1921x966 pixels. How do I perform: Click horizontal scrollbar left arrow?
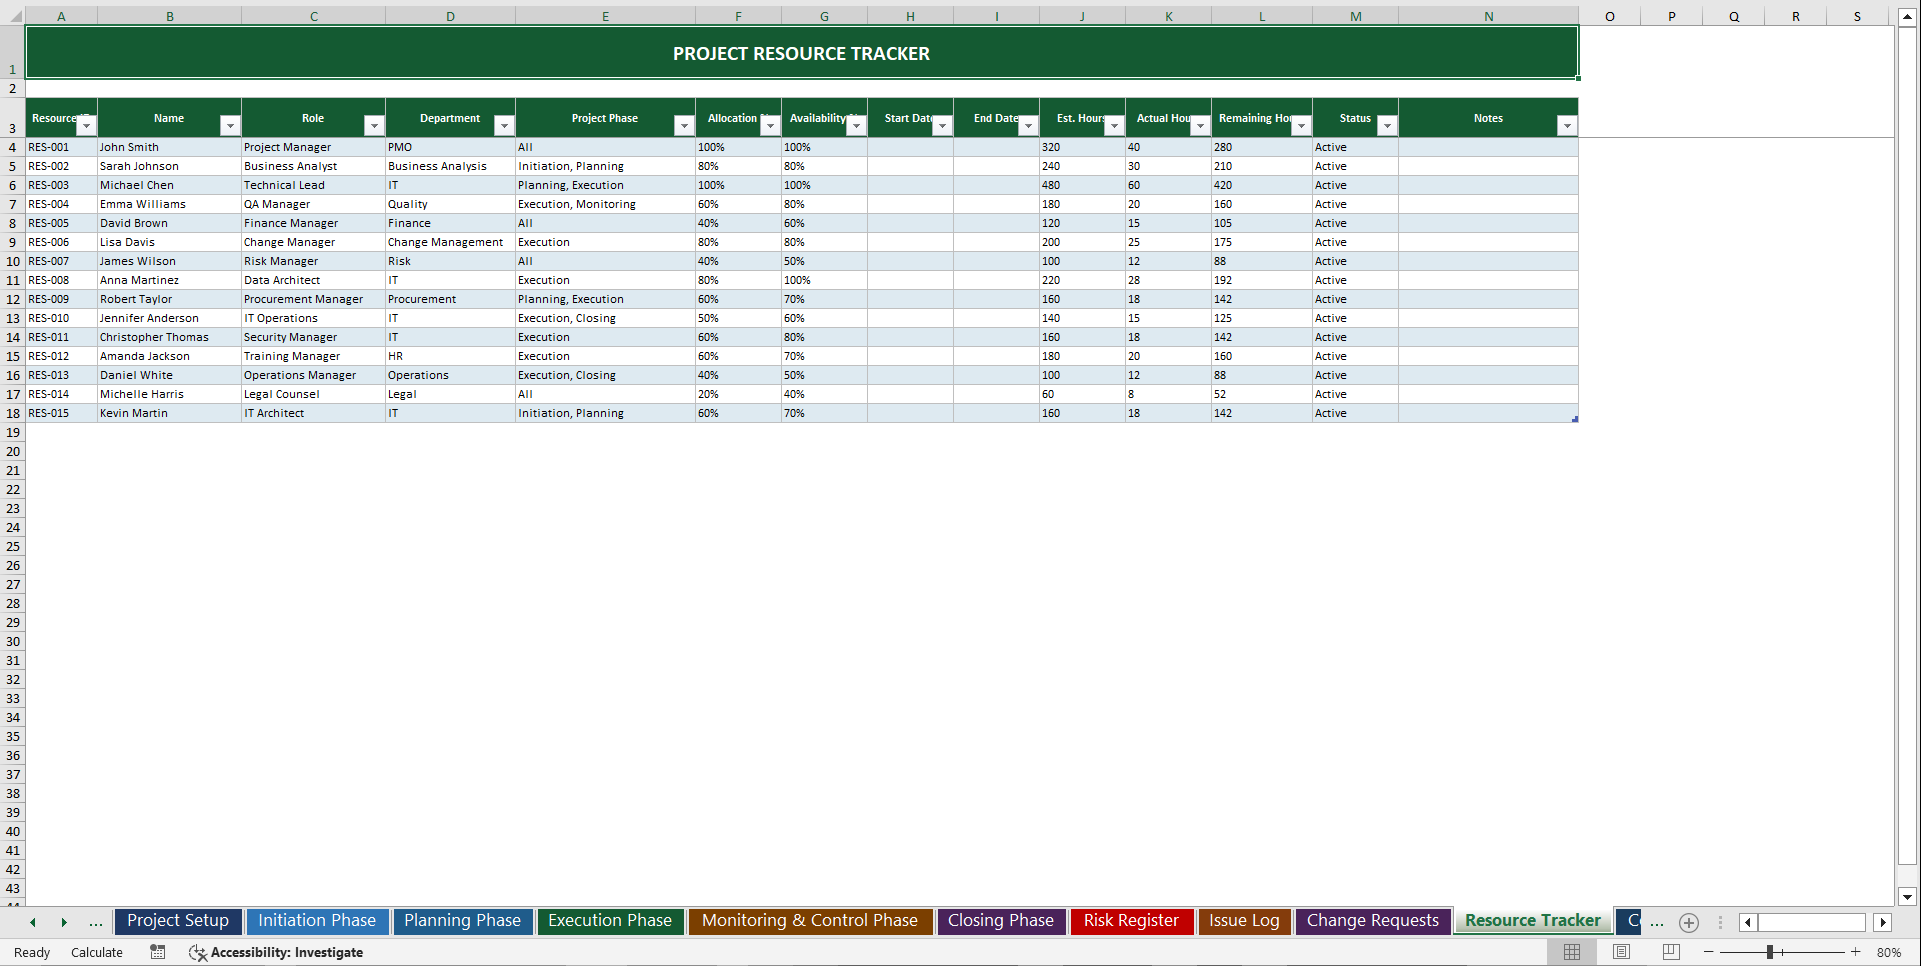point(1748,923)
